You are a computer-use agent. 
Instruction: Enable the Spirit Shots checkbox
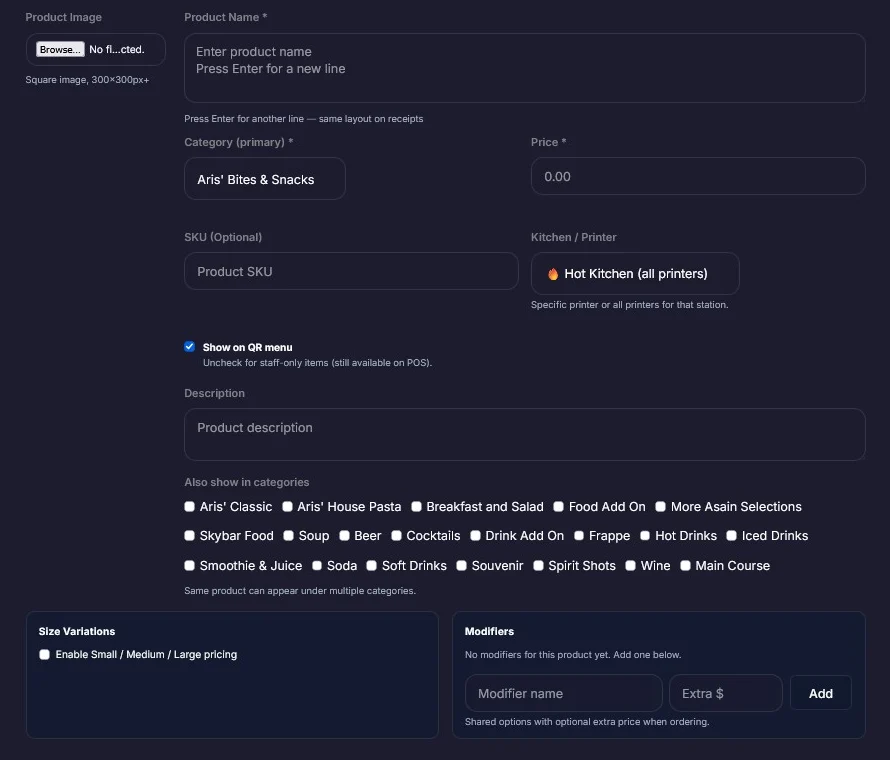point(538,565)
